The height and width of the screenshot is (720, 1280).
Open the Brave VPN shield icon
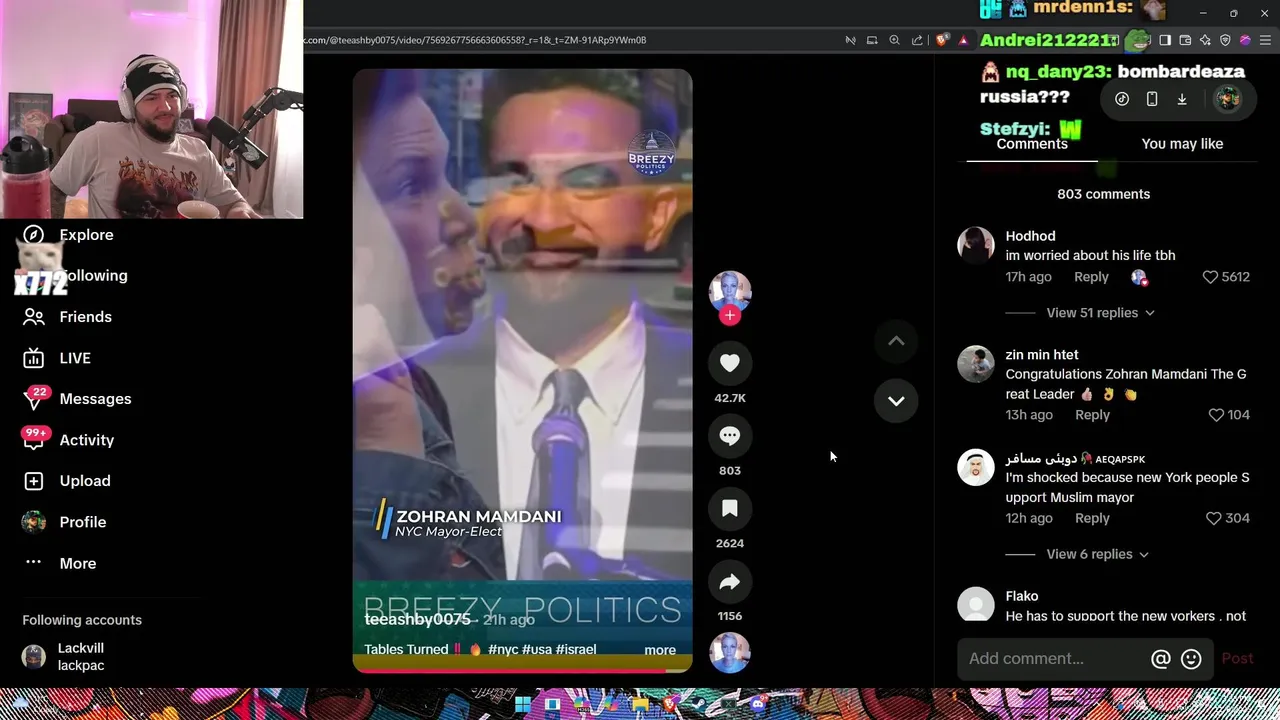tap(1225, 40)
